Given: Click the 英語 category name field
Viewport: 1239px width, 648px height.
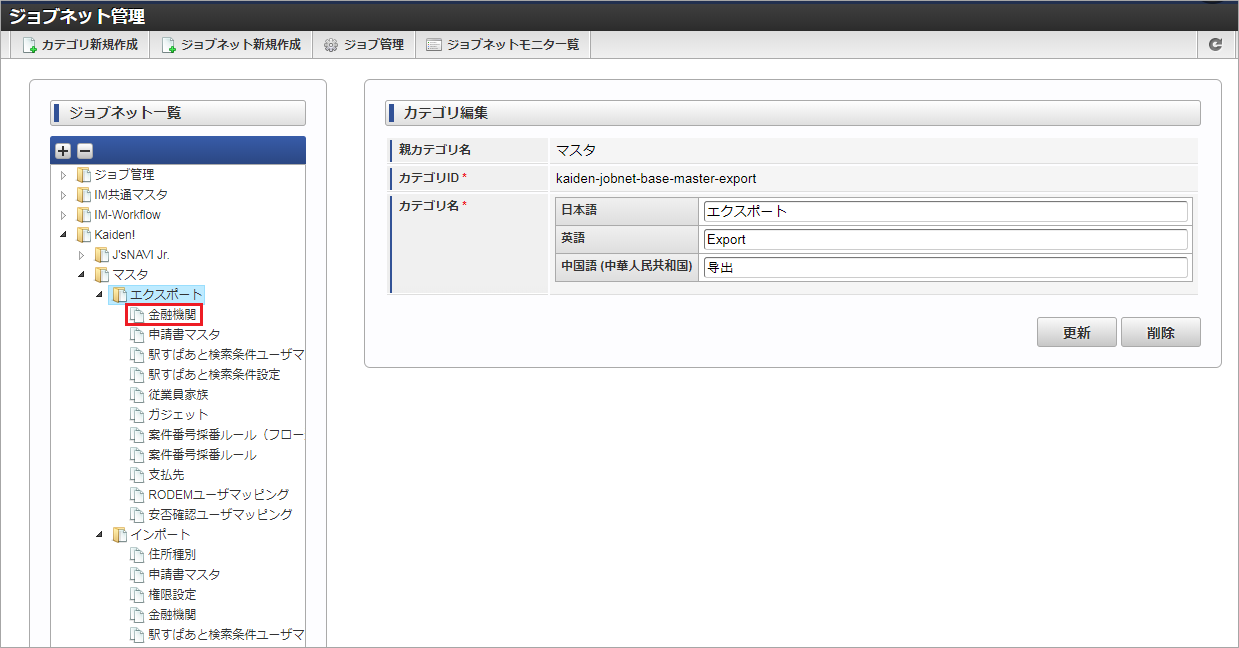Looking at the screenshot, I should click(945, 240).
